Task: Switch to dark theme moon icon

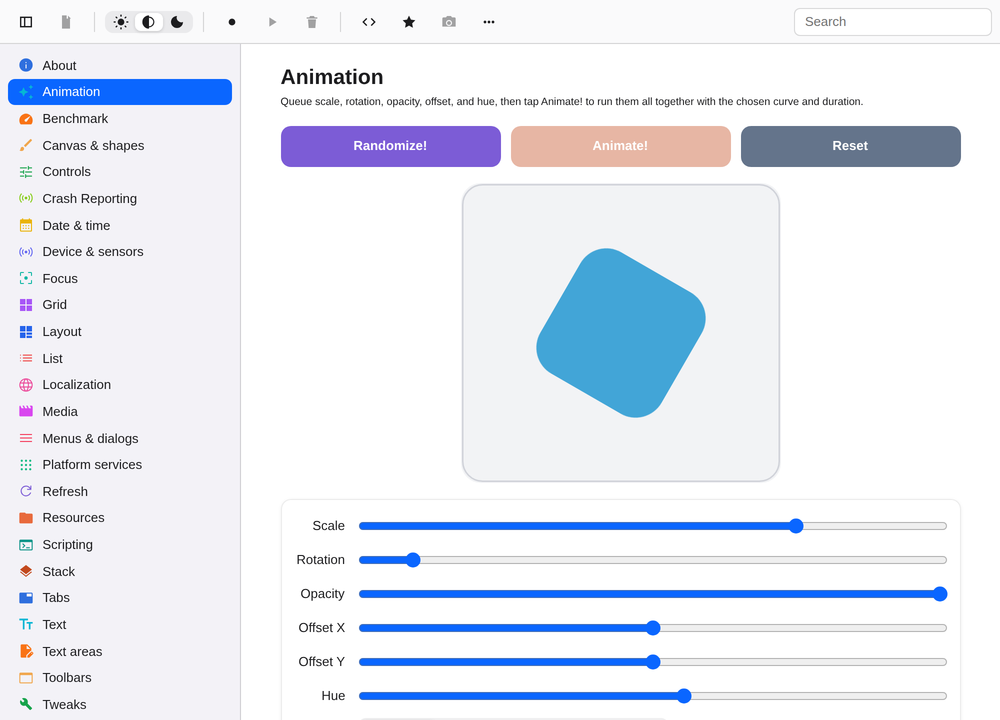Action: [177, 22]
